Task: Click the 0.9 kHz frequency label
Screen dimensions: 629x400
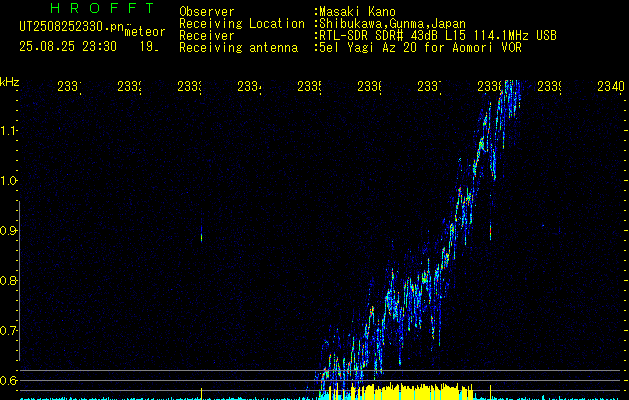Action: point(8,231)
